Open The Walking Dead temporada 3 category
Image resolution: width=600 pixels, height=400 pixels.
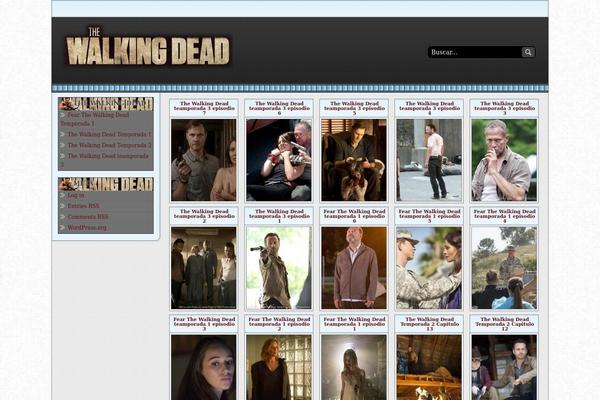pos(104,160)
